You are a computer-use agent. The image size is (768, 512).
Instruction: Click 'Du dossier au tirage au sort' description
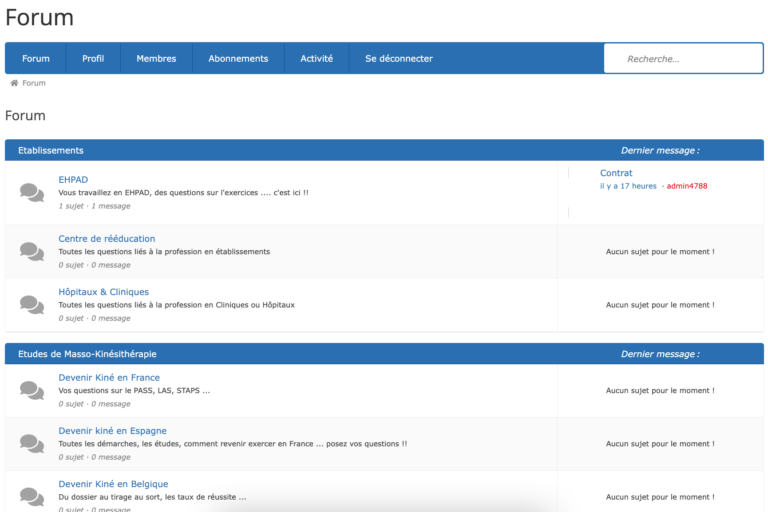click(152, 497)
